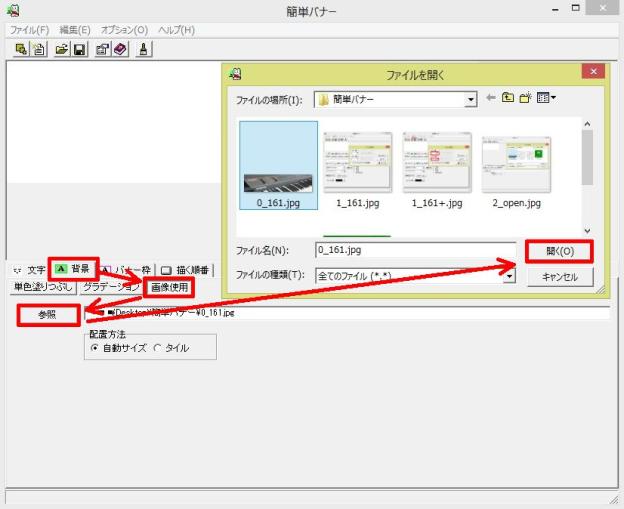Click the open folder toolbar icon

[x=62, y=49]
